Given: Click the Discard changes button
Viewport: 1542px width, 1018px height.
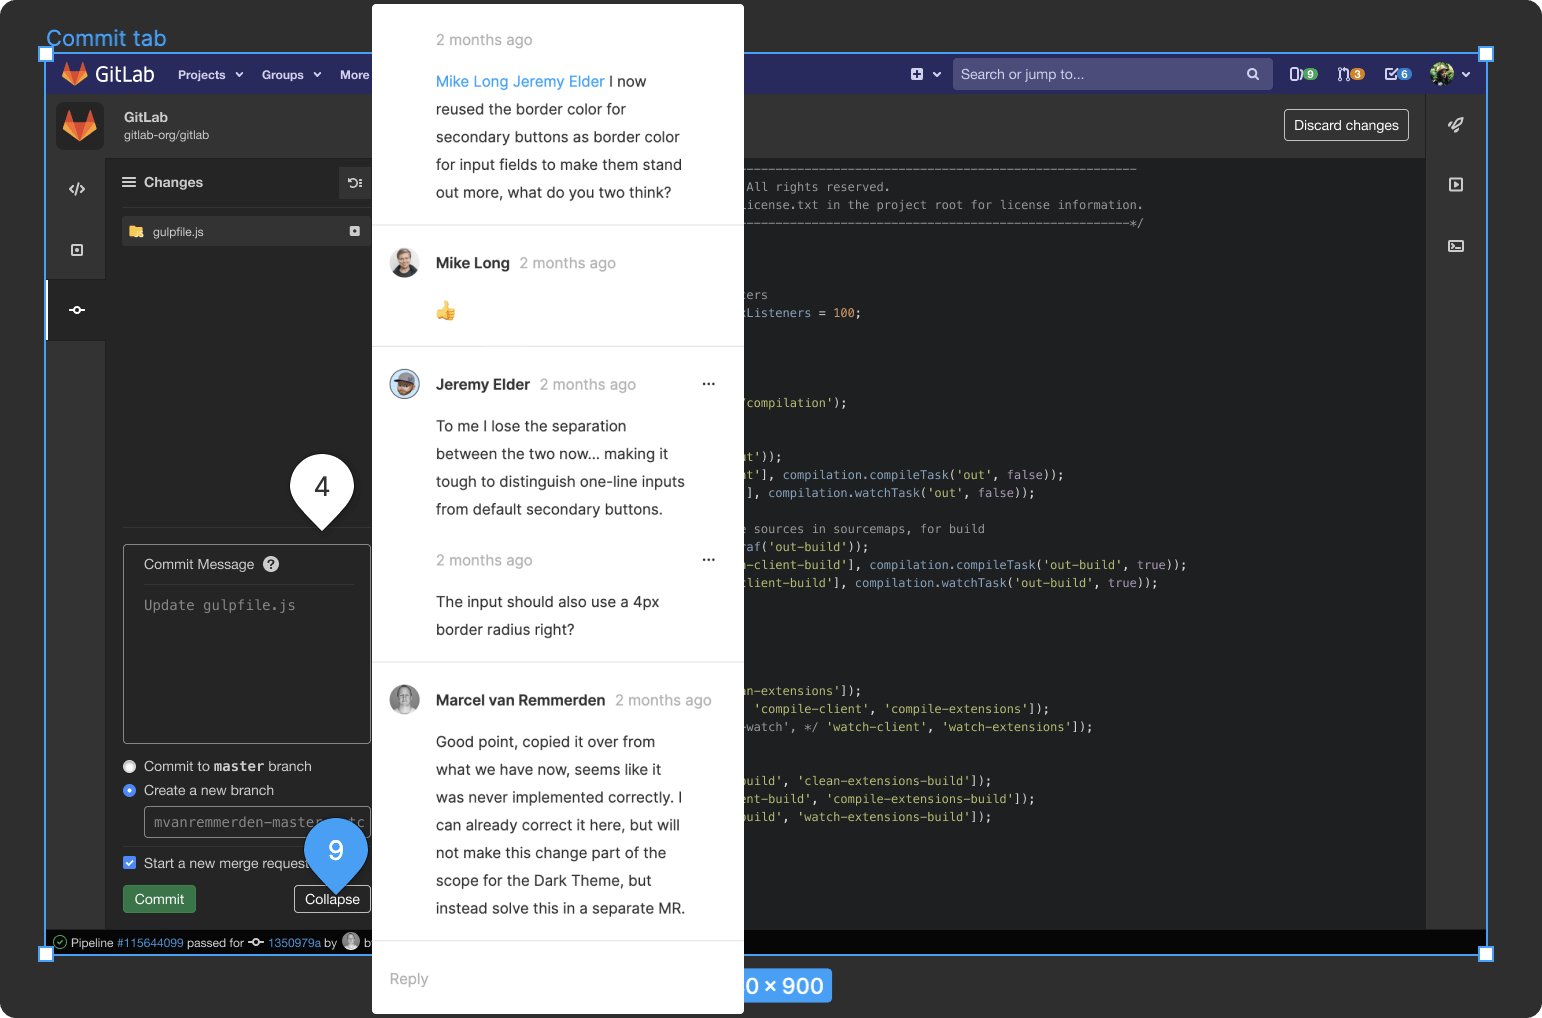Looking at the screenshot, I should (1346, 124).
